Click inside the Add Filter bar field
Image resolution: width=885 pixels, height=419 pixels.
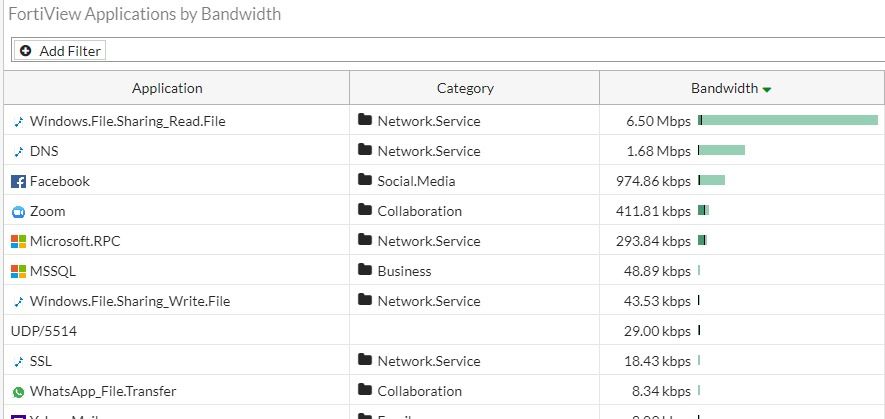tap(490, 50)
